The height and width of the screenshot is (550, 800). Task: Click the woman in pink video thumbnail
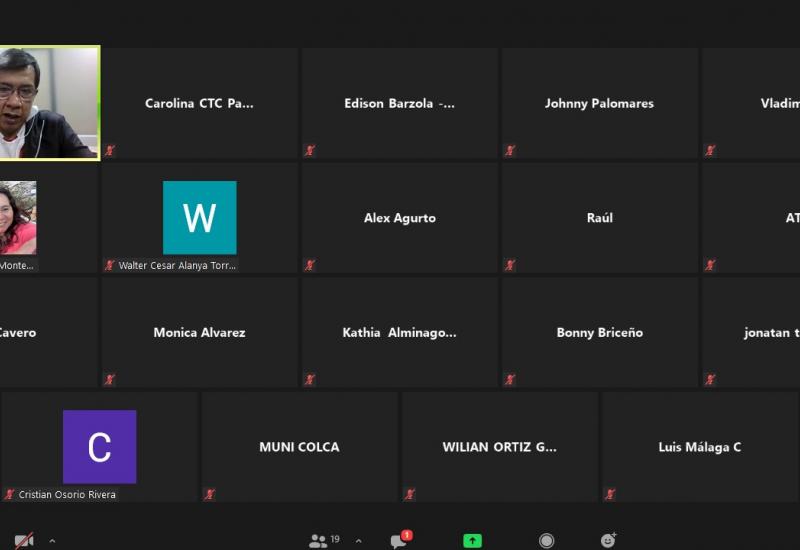pos(18,218)
